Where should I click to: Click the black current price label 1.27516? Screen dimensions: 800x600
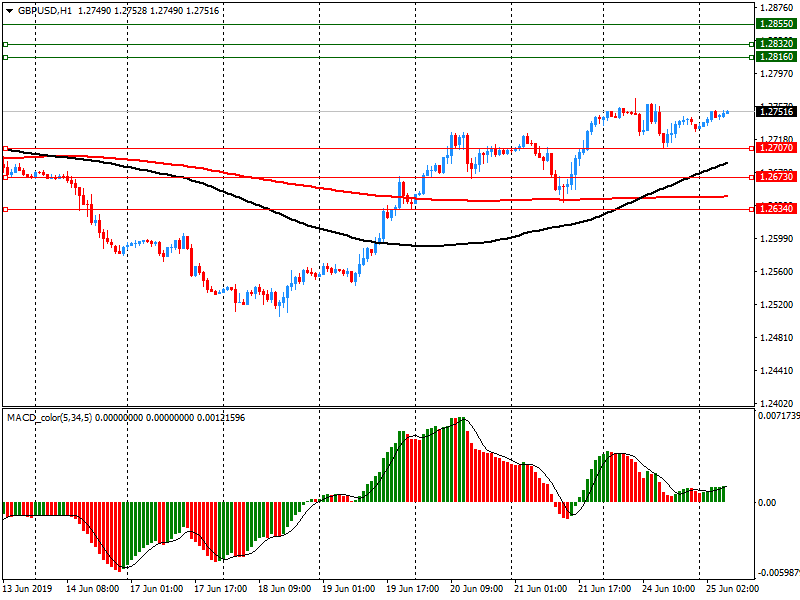pyautogui.click(x=776, y=112)
